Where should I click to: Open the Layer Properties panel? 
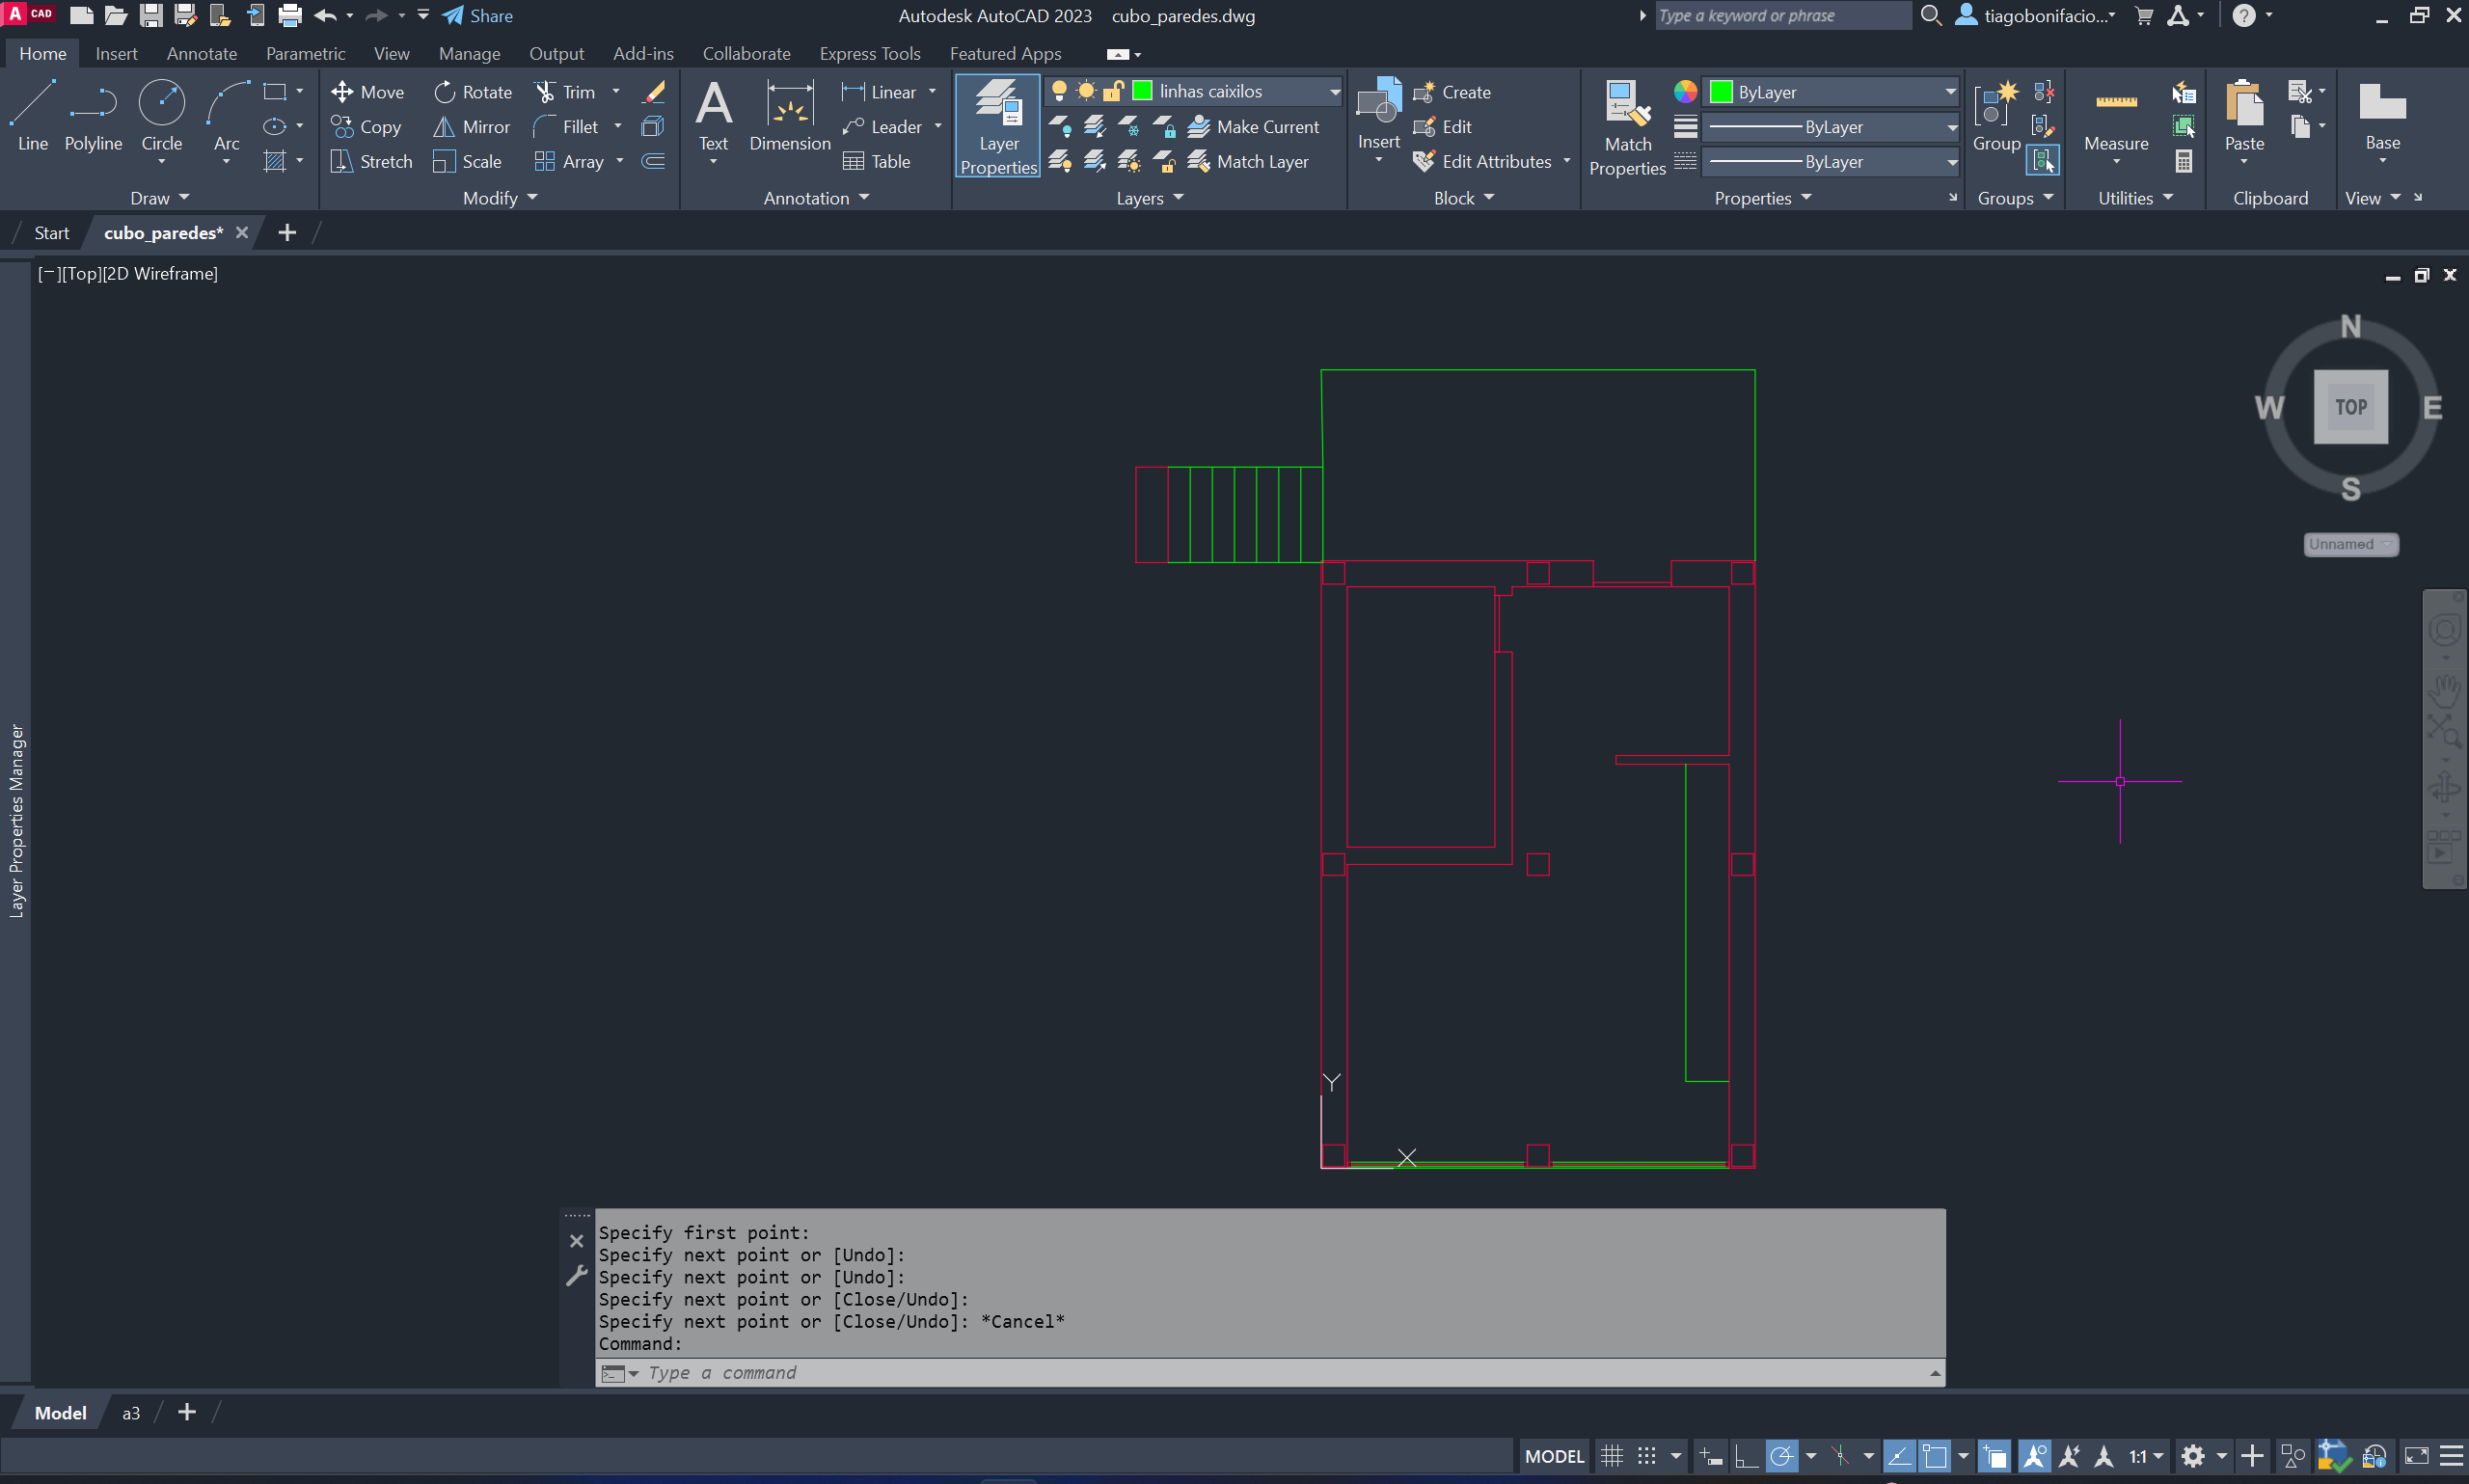997,127
